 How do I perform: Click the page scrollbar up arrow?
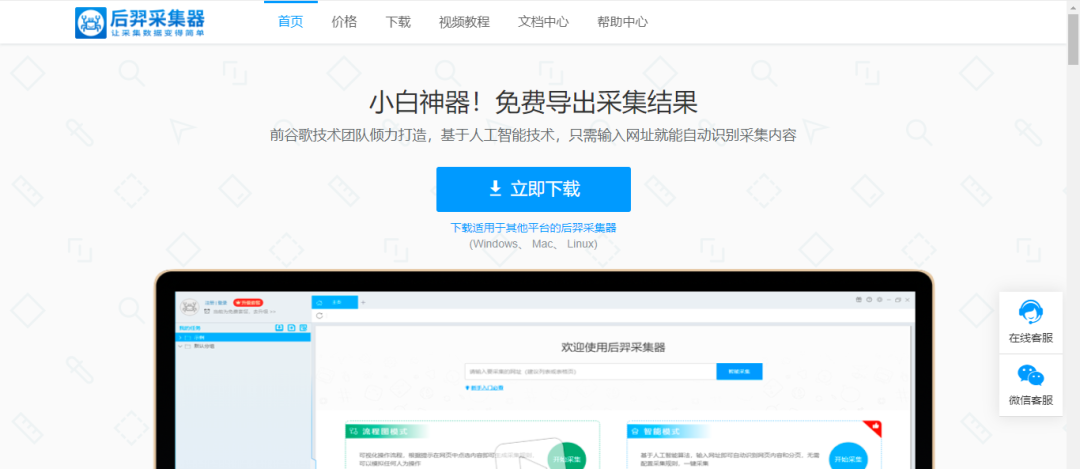1073,6
